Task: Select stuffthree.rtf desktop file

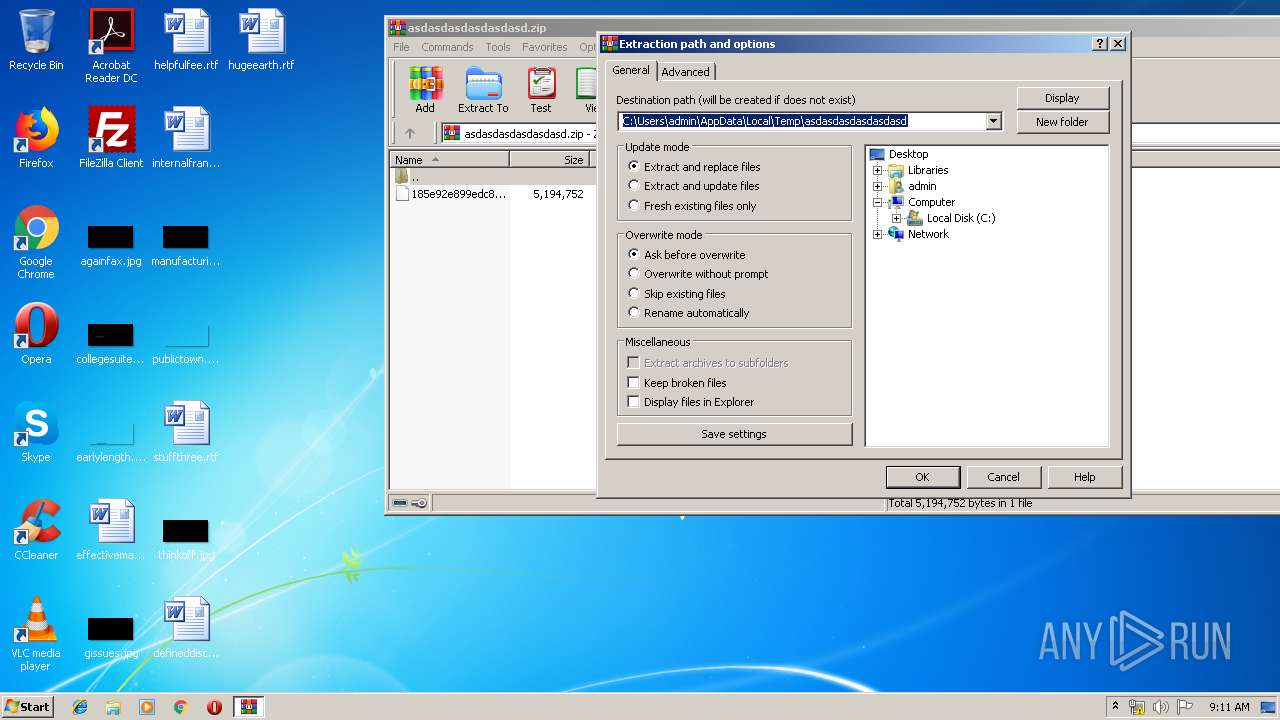Action: point(186,432)
